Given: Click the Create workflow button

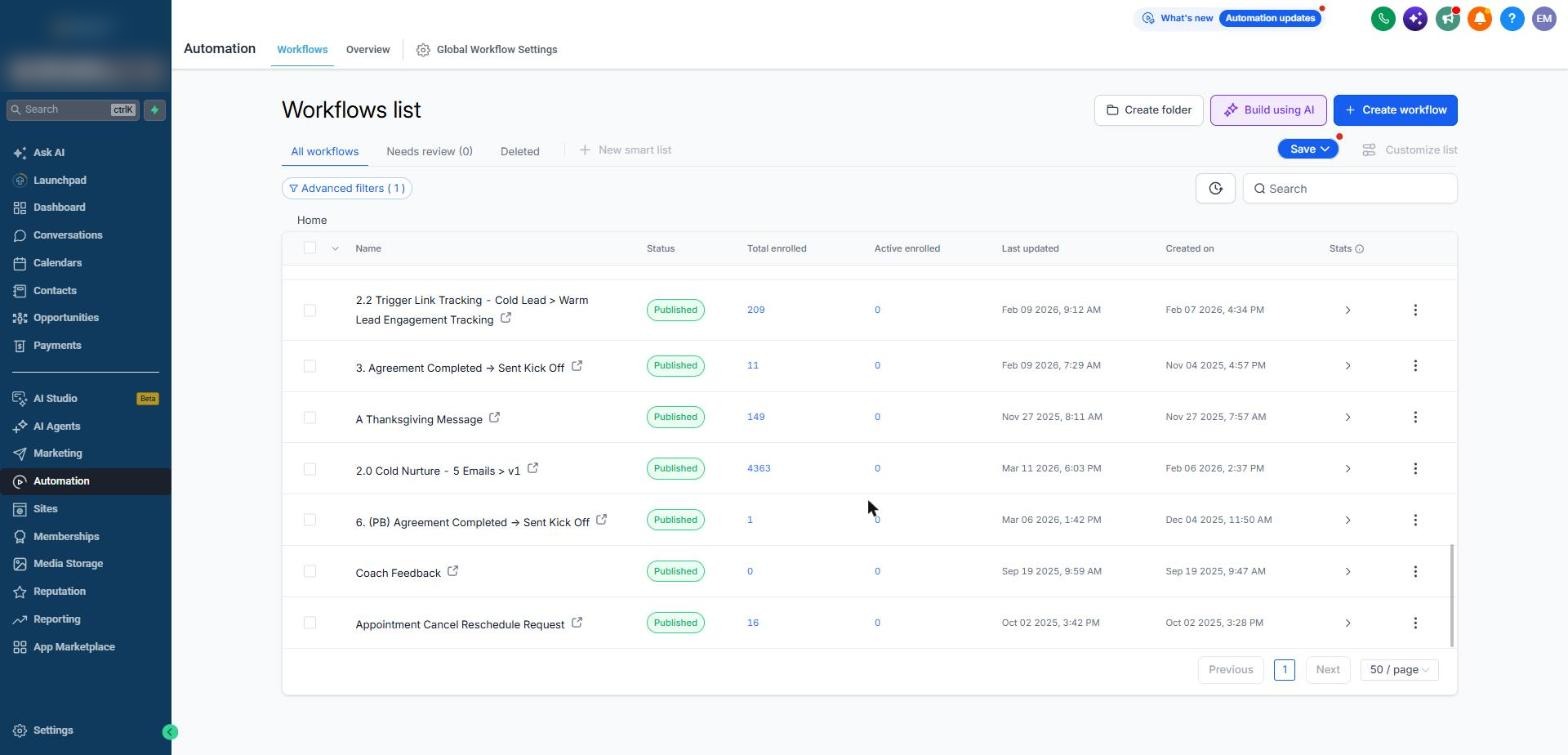Looking at the screenshot, I should click(1395, 110).
